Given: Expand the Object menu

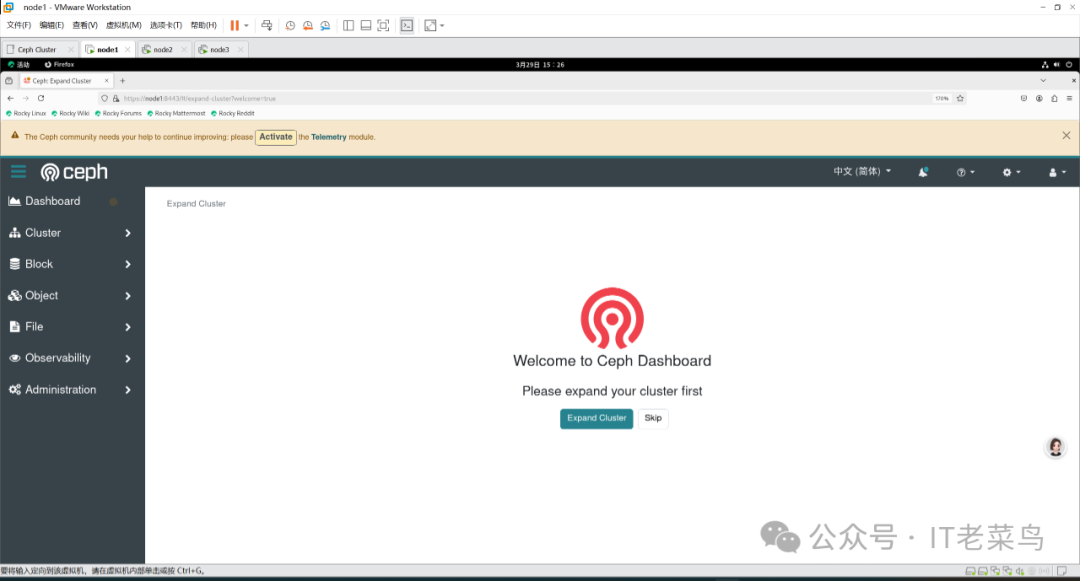Looking at the screenshot, I should point(72,295).
